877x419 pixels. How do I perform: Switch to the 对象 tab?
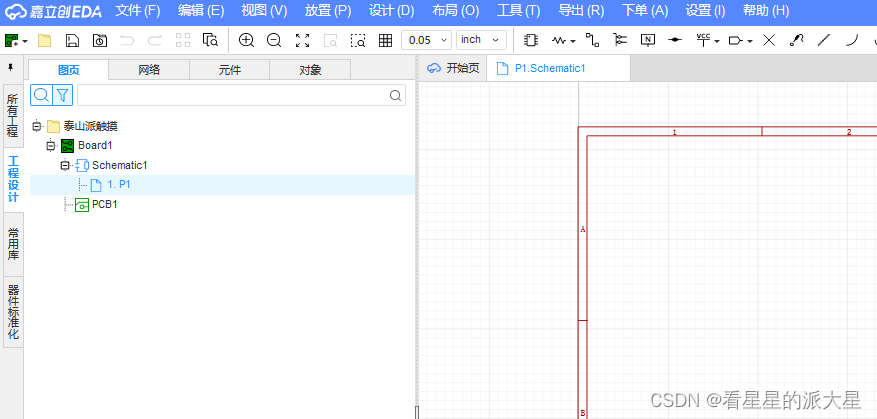tap(310, 70)
